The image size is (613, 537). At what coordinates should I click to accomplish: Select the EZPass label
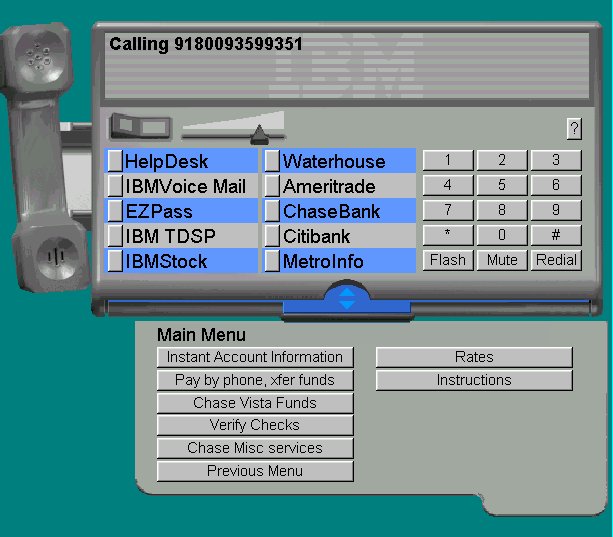[159, 211]
